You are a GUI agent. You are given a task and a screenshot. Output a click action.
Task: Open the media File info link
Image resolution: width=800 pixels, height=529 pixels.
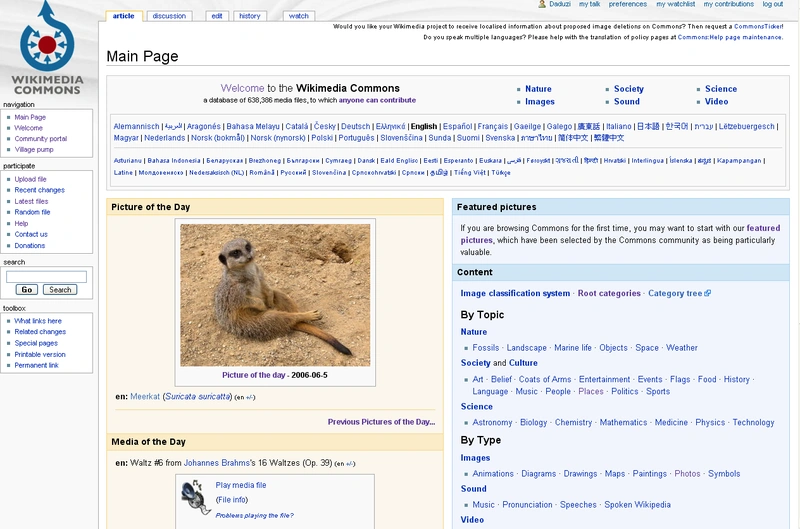click(232, 500)
